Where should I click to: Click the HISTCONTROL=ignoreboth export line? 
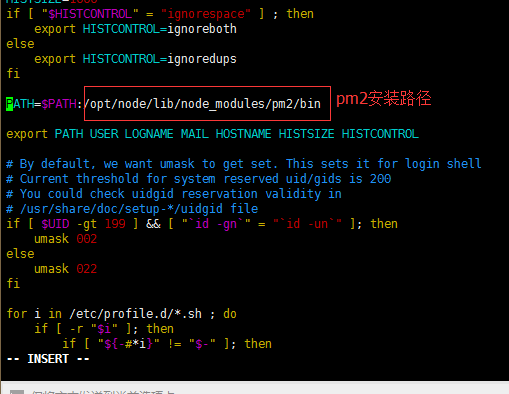click(135, 29)
